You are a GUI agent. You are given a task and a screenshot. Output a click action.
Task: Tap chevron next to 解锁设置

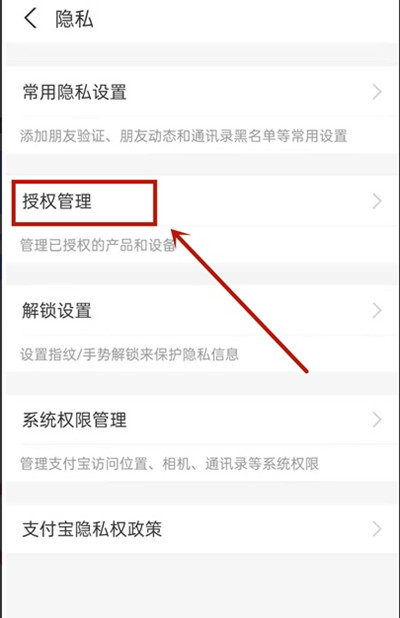coord(377,311)
